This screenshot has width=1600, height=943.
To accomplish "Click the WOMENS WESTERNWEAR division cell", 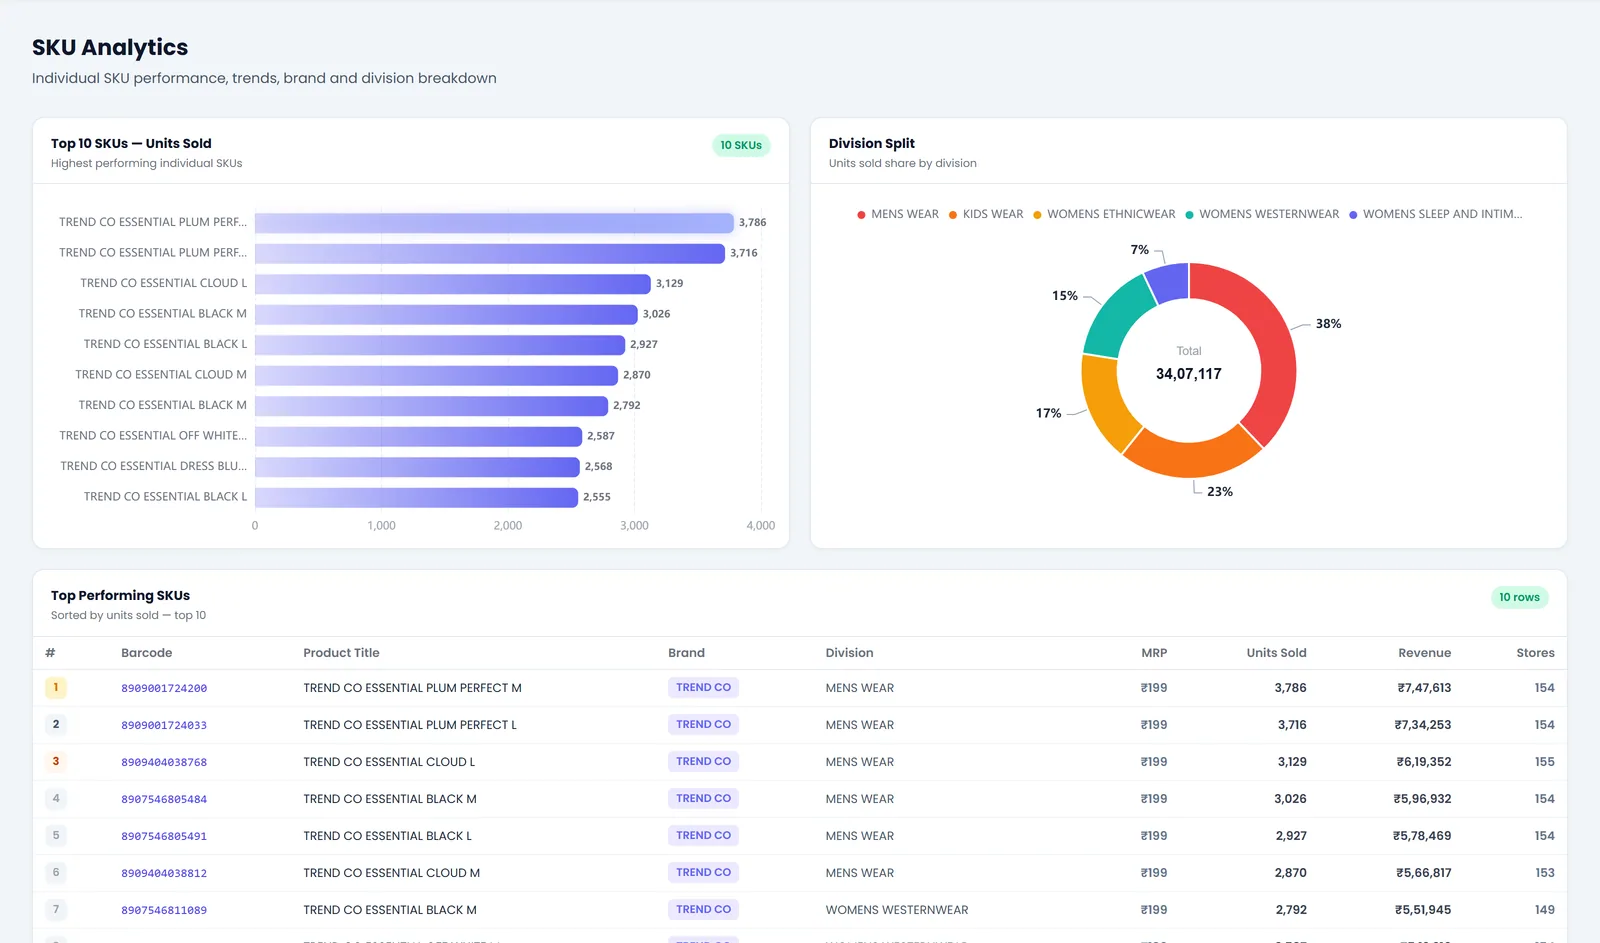I will tap(897, 910).
